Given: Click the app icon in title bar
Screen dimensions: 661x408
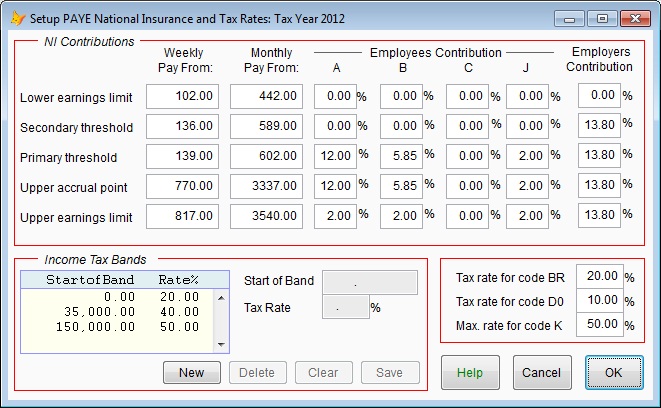Looking at the screenshot, I should pyautogui.click(x=18, y=19).
